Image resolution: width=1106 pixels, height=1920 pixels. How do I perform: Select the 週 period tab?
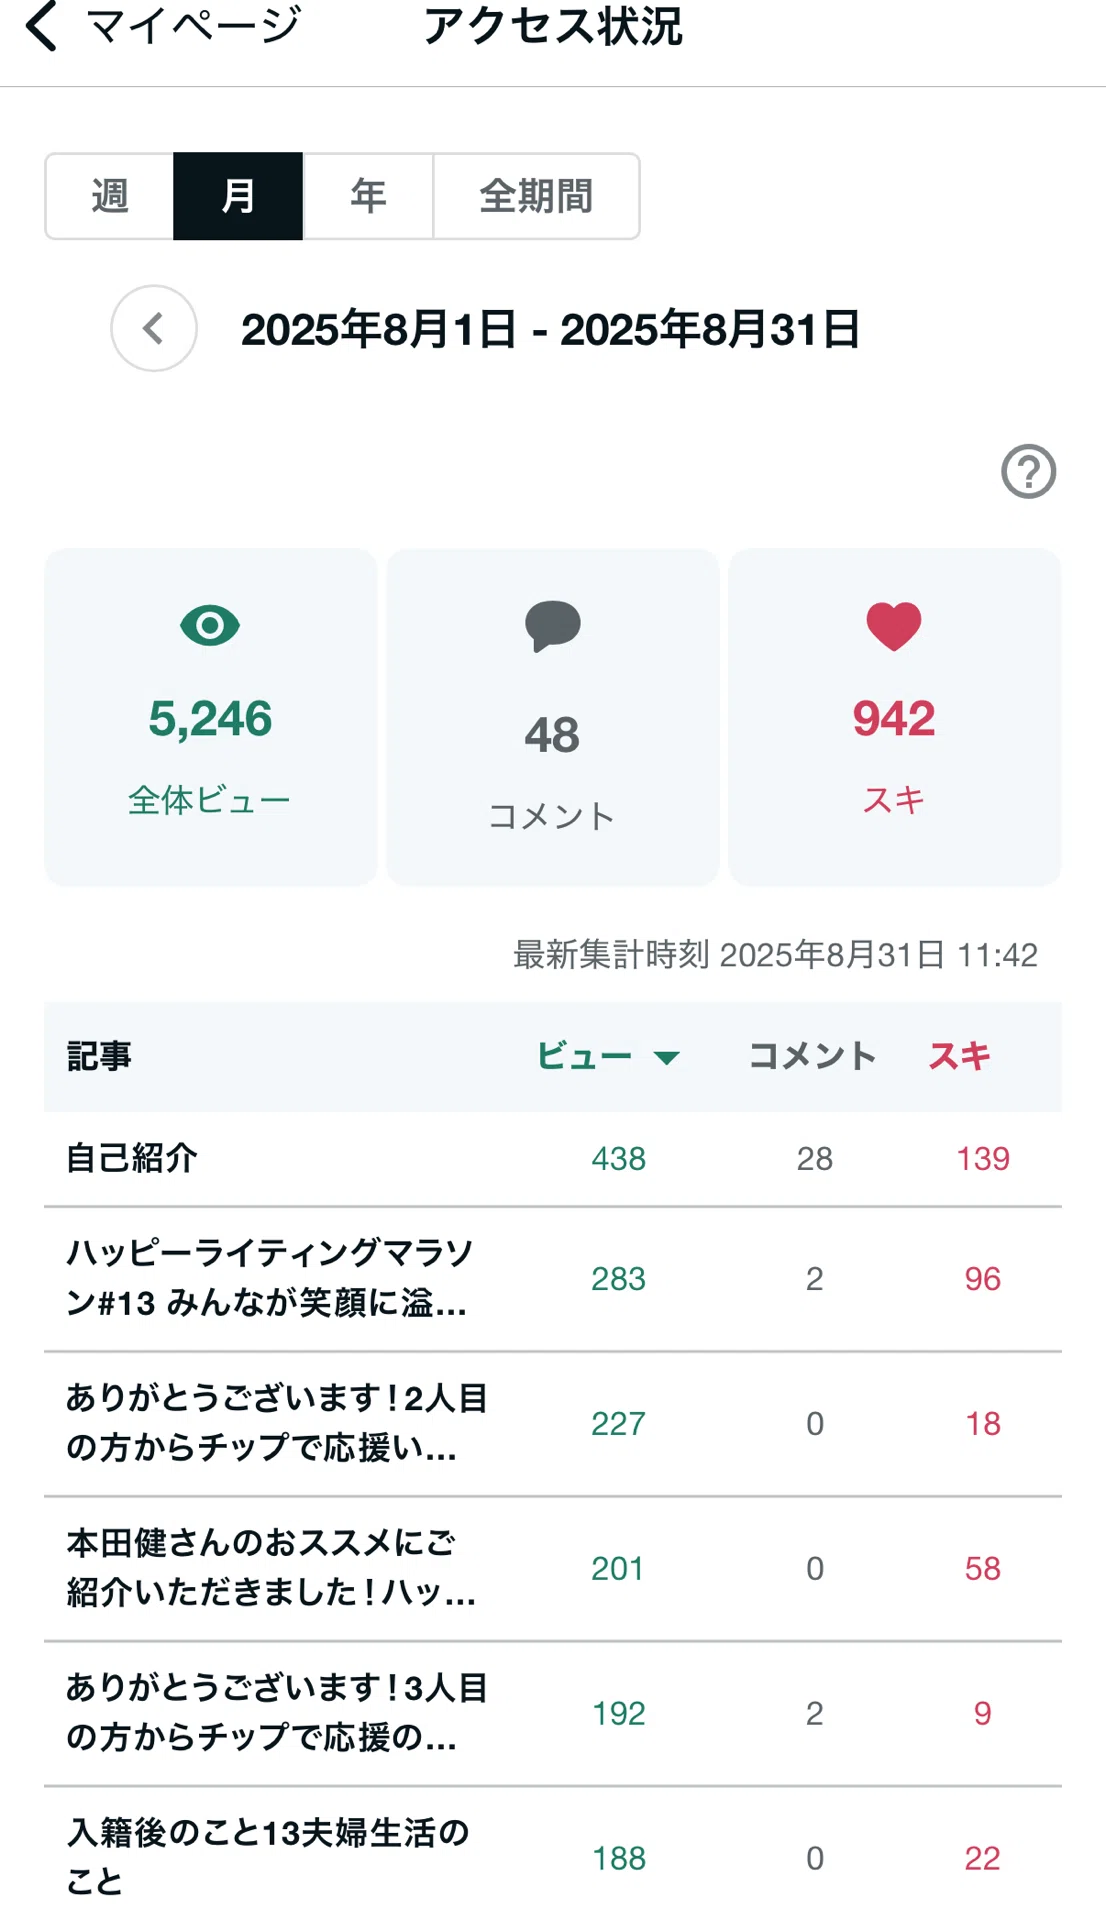pos(110,196)
